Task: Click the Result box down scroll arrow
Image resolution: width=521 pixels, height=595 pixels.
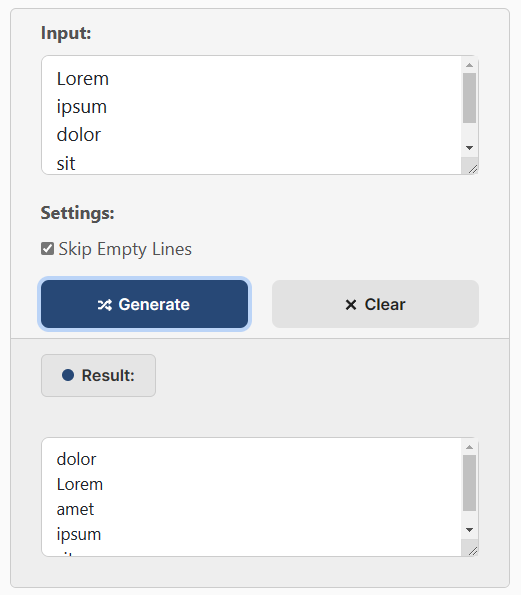Action: tap(469, 530)
